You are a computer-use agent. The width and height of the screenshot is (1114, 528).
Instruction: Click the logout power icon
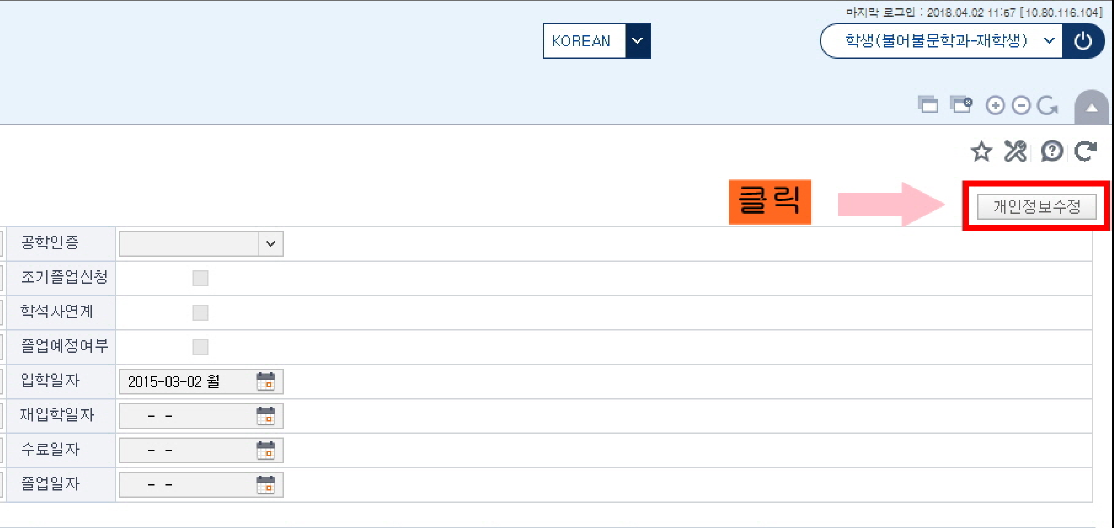(1083, 41)
